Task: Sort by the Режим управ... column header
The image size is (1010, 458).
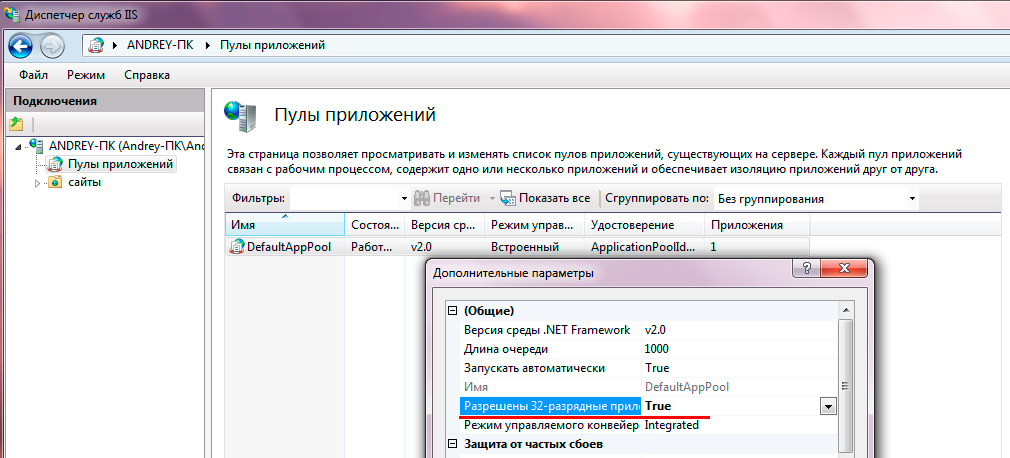Action: point(535,225)
